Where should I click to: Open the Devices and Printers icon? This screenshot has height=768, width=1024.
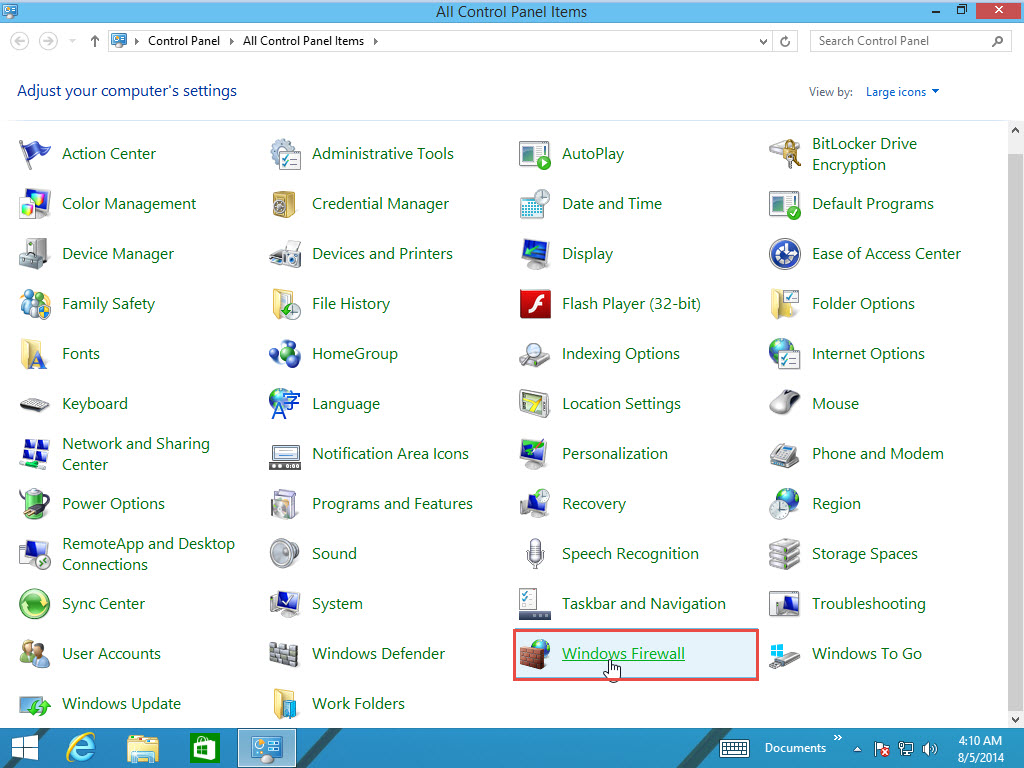pyautogui.click(x=285, y=254)
